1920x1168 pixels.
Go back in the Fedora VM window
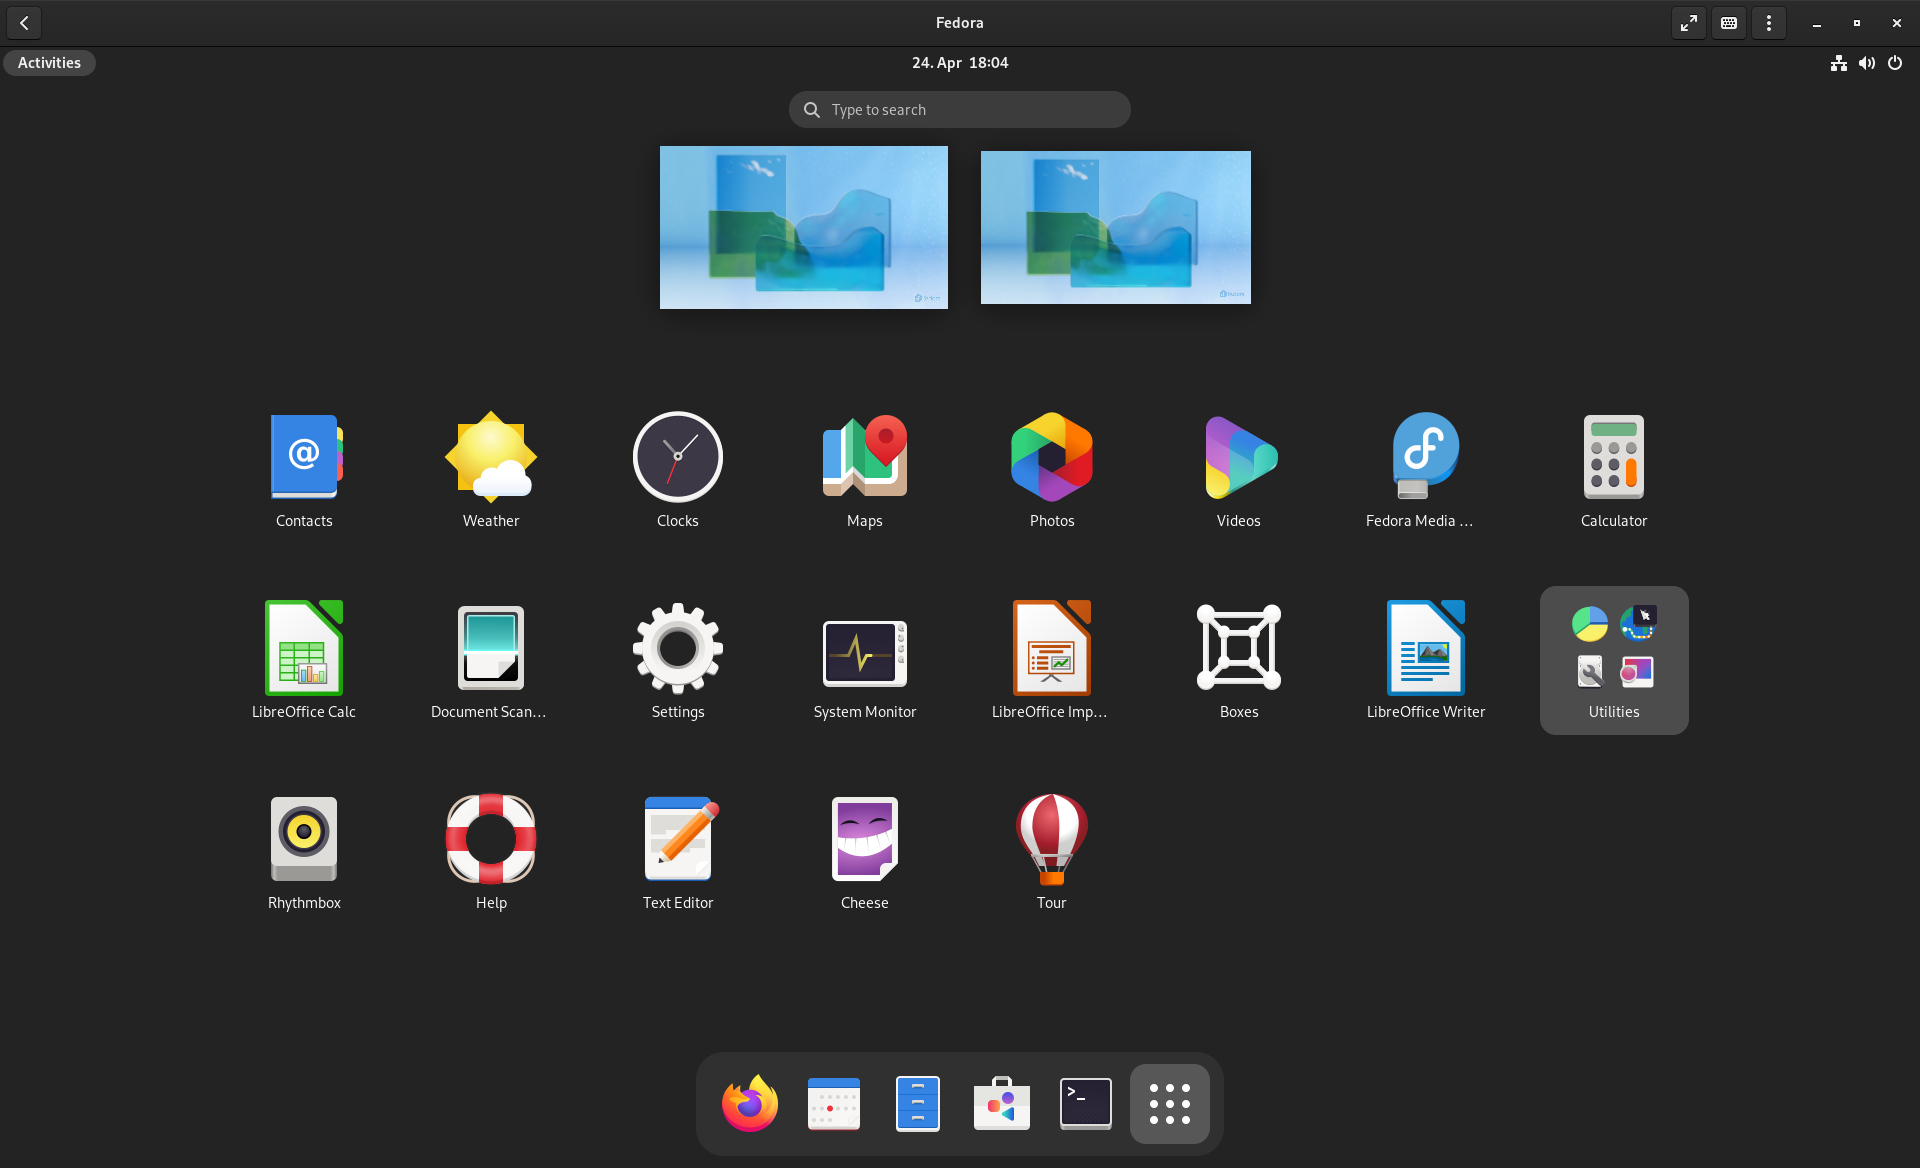(24, 23)
